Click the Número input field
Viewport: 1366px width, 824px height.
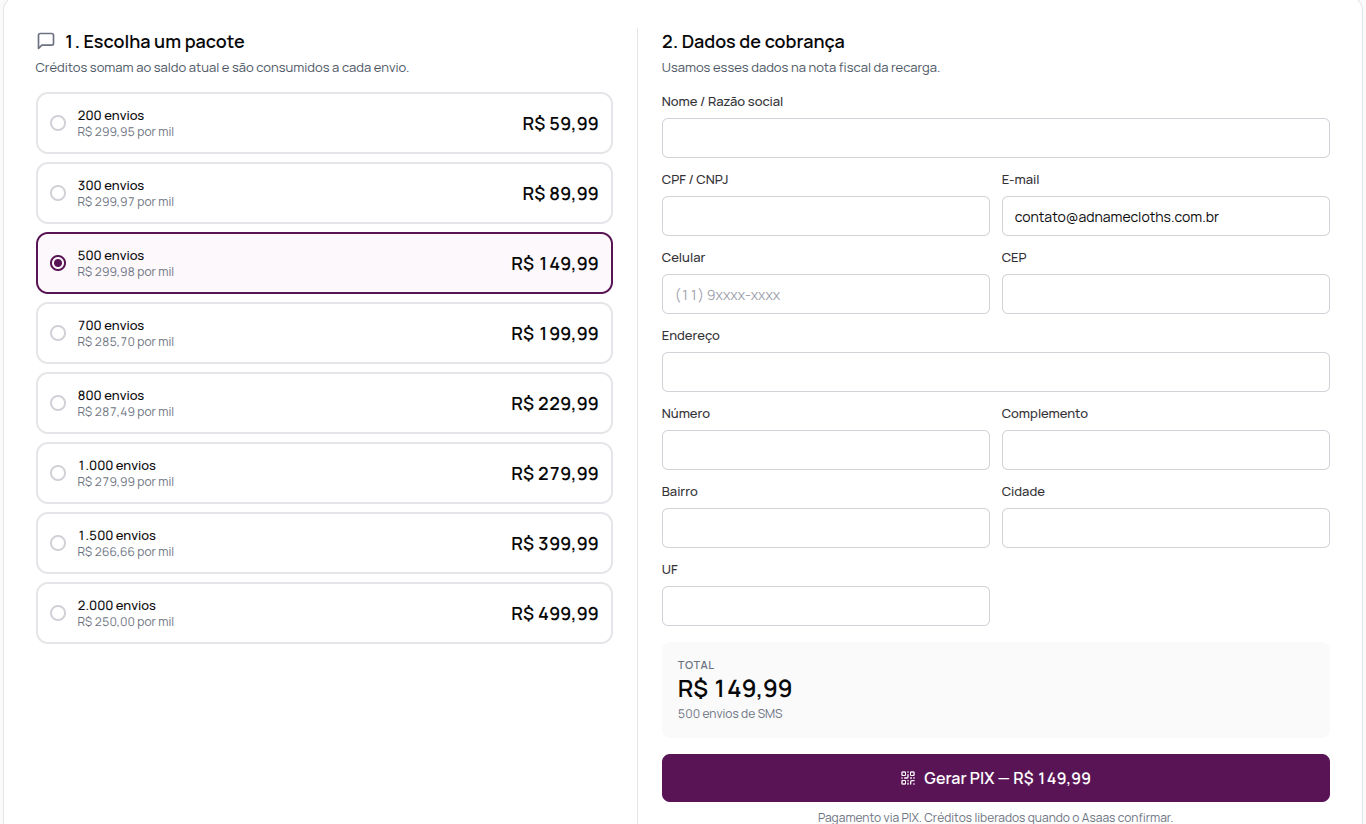coord(825,450)
